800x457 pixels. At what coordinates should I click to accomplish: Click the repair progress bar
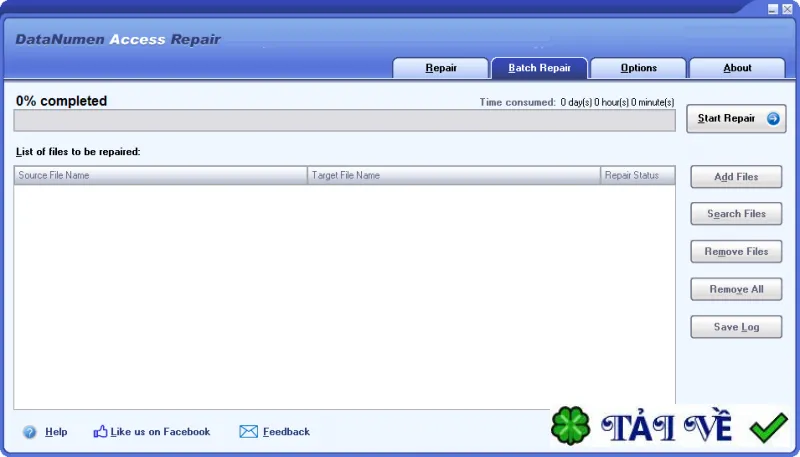click(x=344, y=120)
